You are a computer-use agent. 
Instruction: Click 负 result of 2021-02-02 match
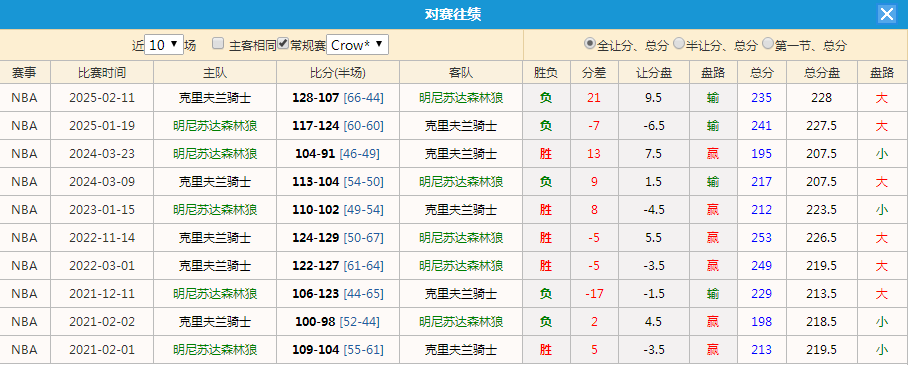[x=545, y=322]
